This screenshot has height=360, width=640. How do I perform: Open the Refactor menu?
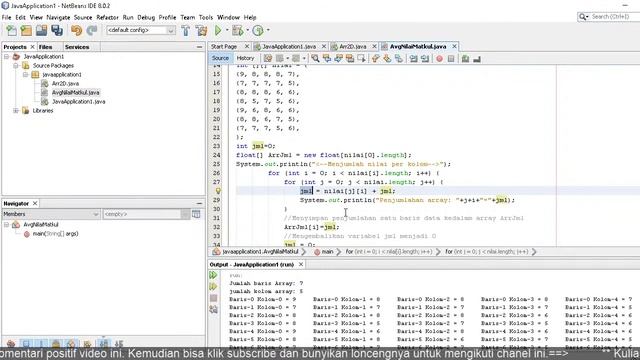click(x=107, y=18)
